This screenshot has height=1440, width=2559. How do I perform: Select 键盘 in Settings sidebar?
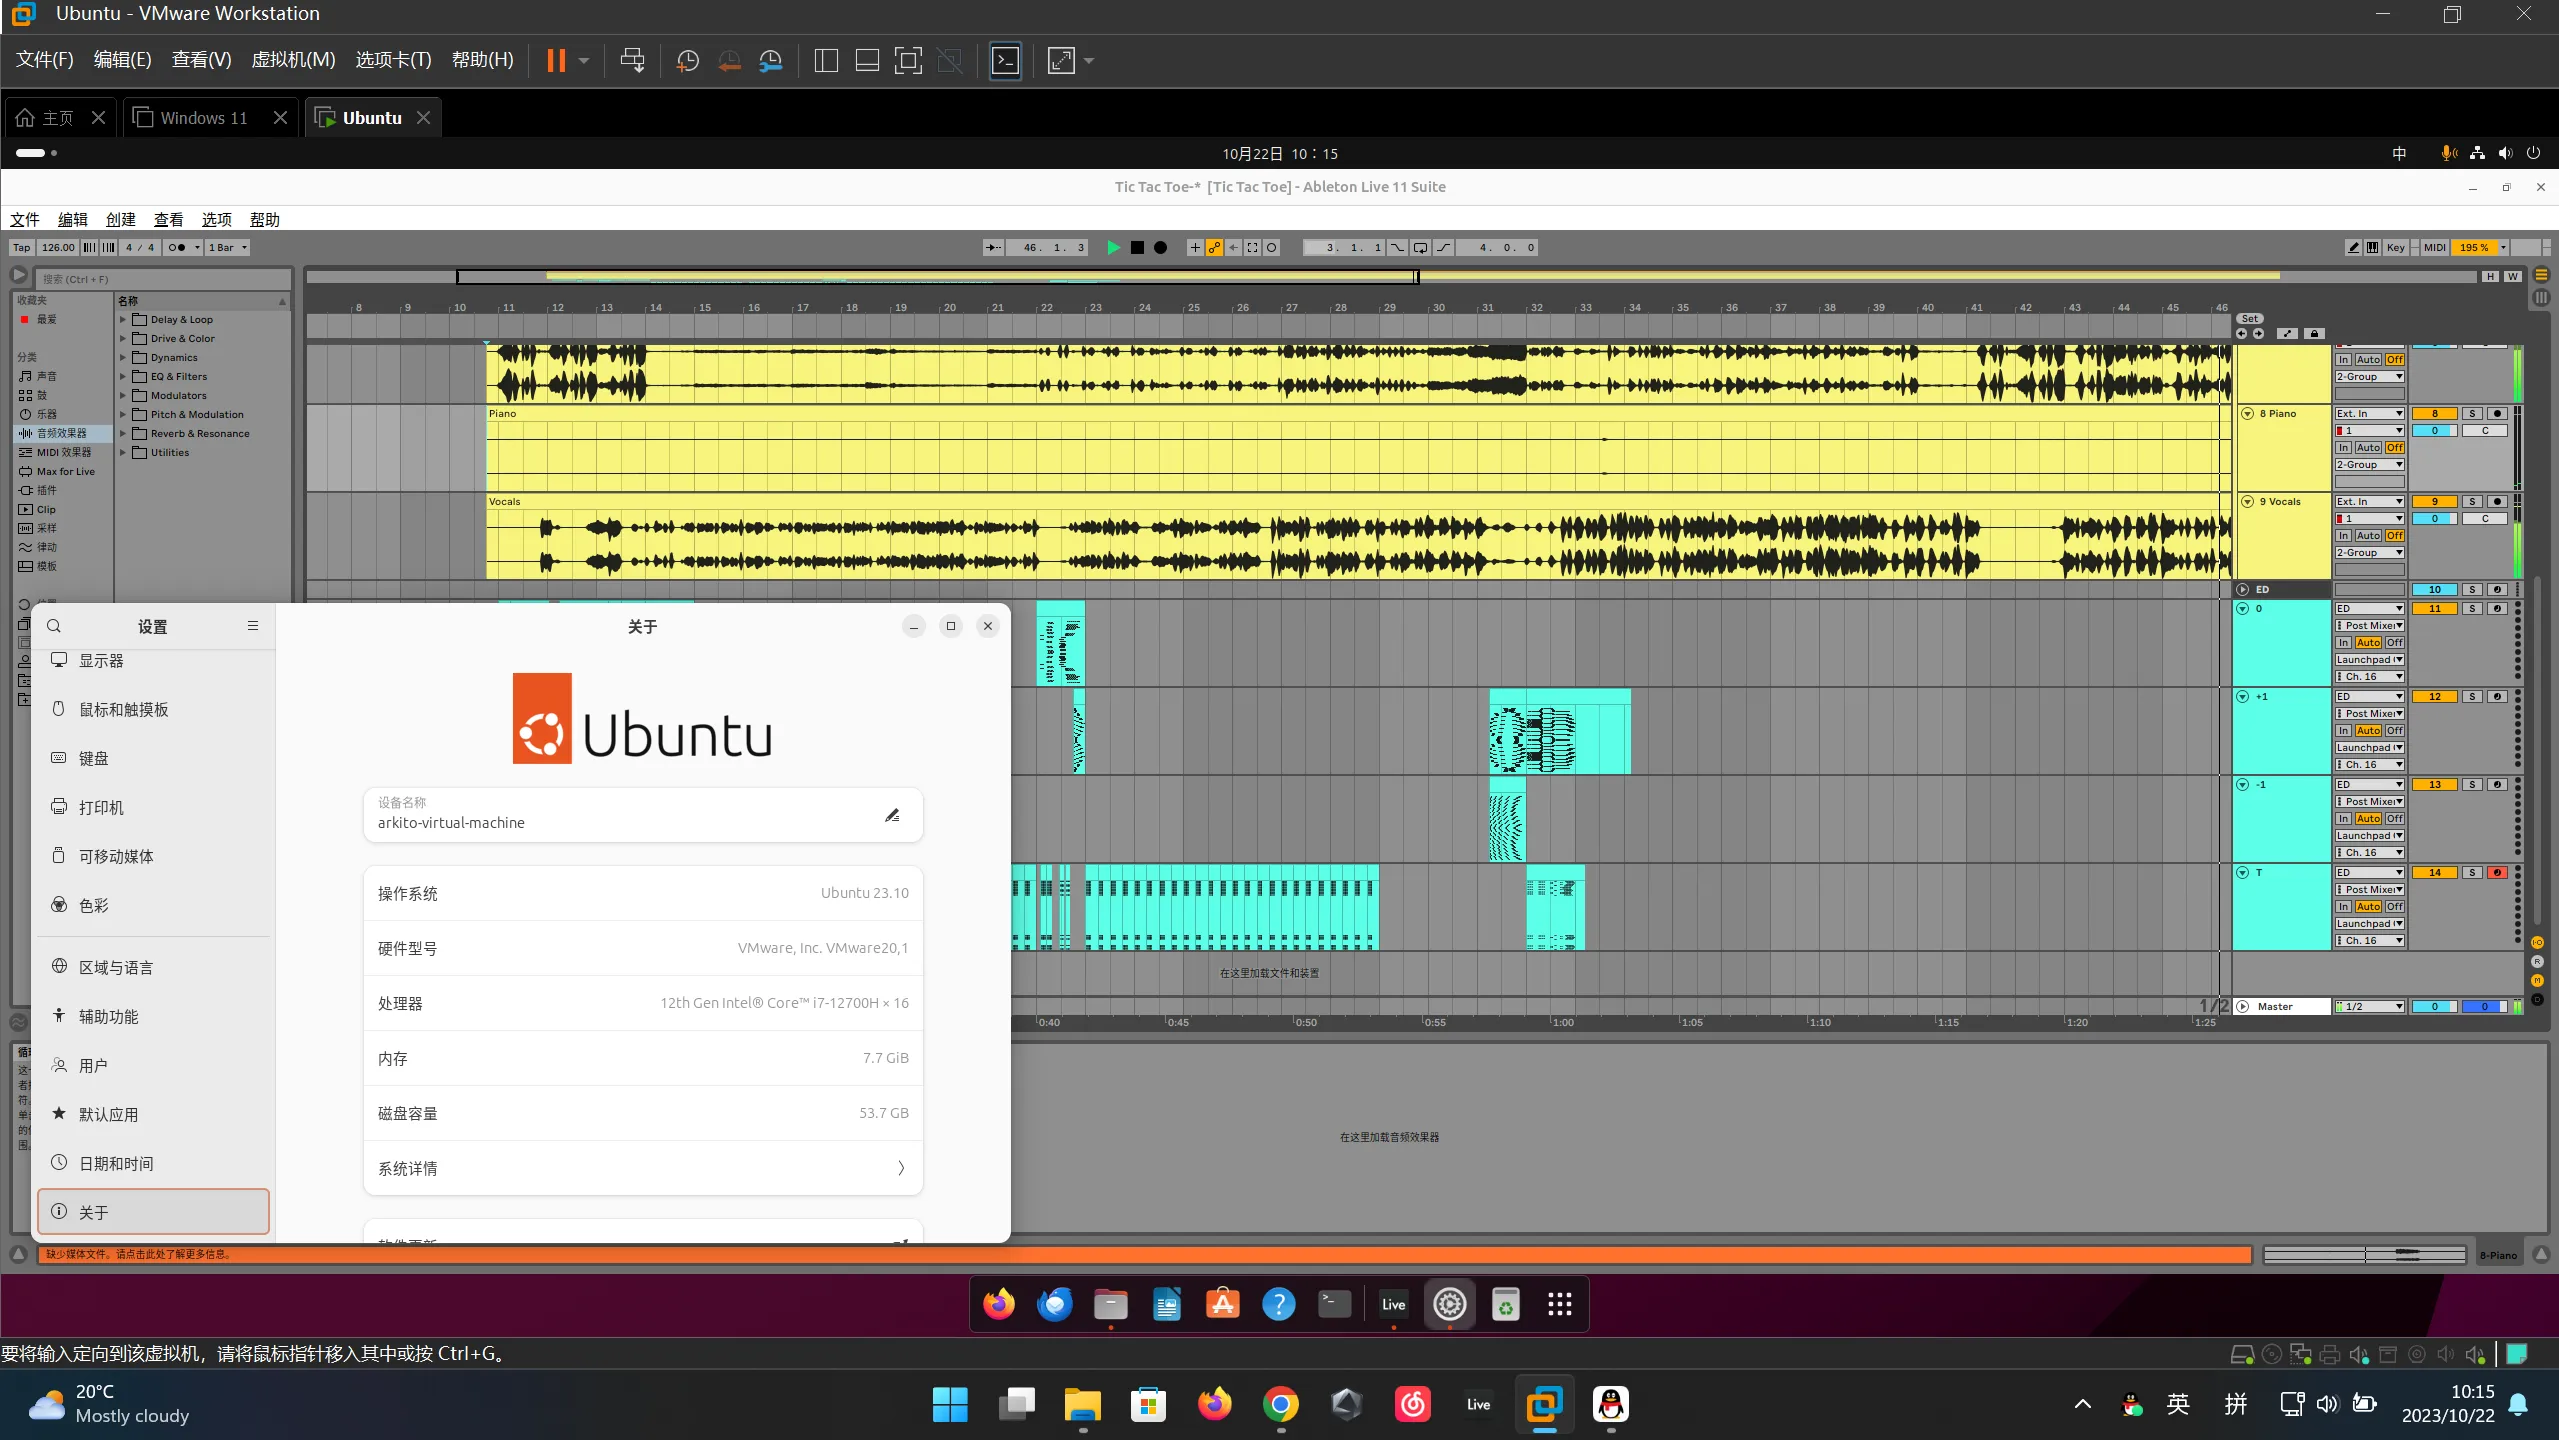[x=153, y=759]
